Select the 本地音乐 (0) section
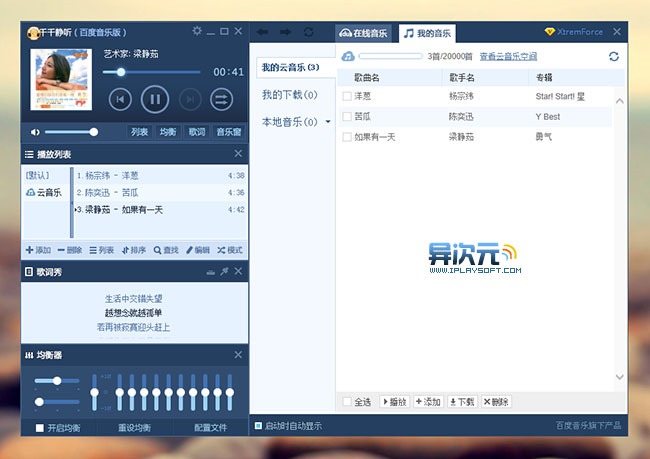Screen dimensions: 650x459 pyautogui.click(x=290, y=122)
